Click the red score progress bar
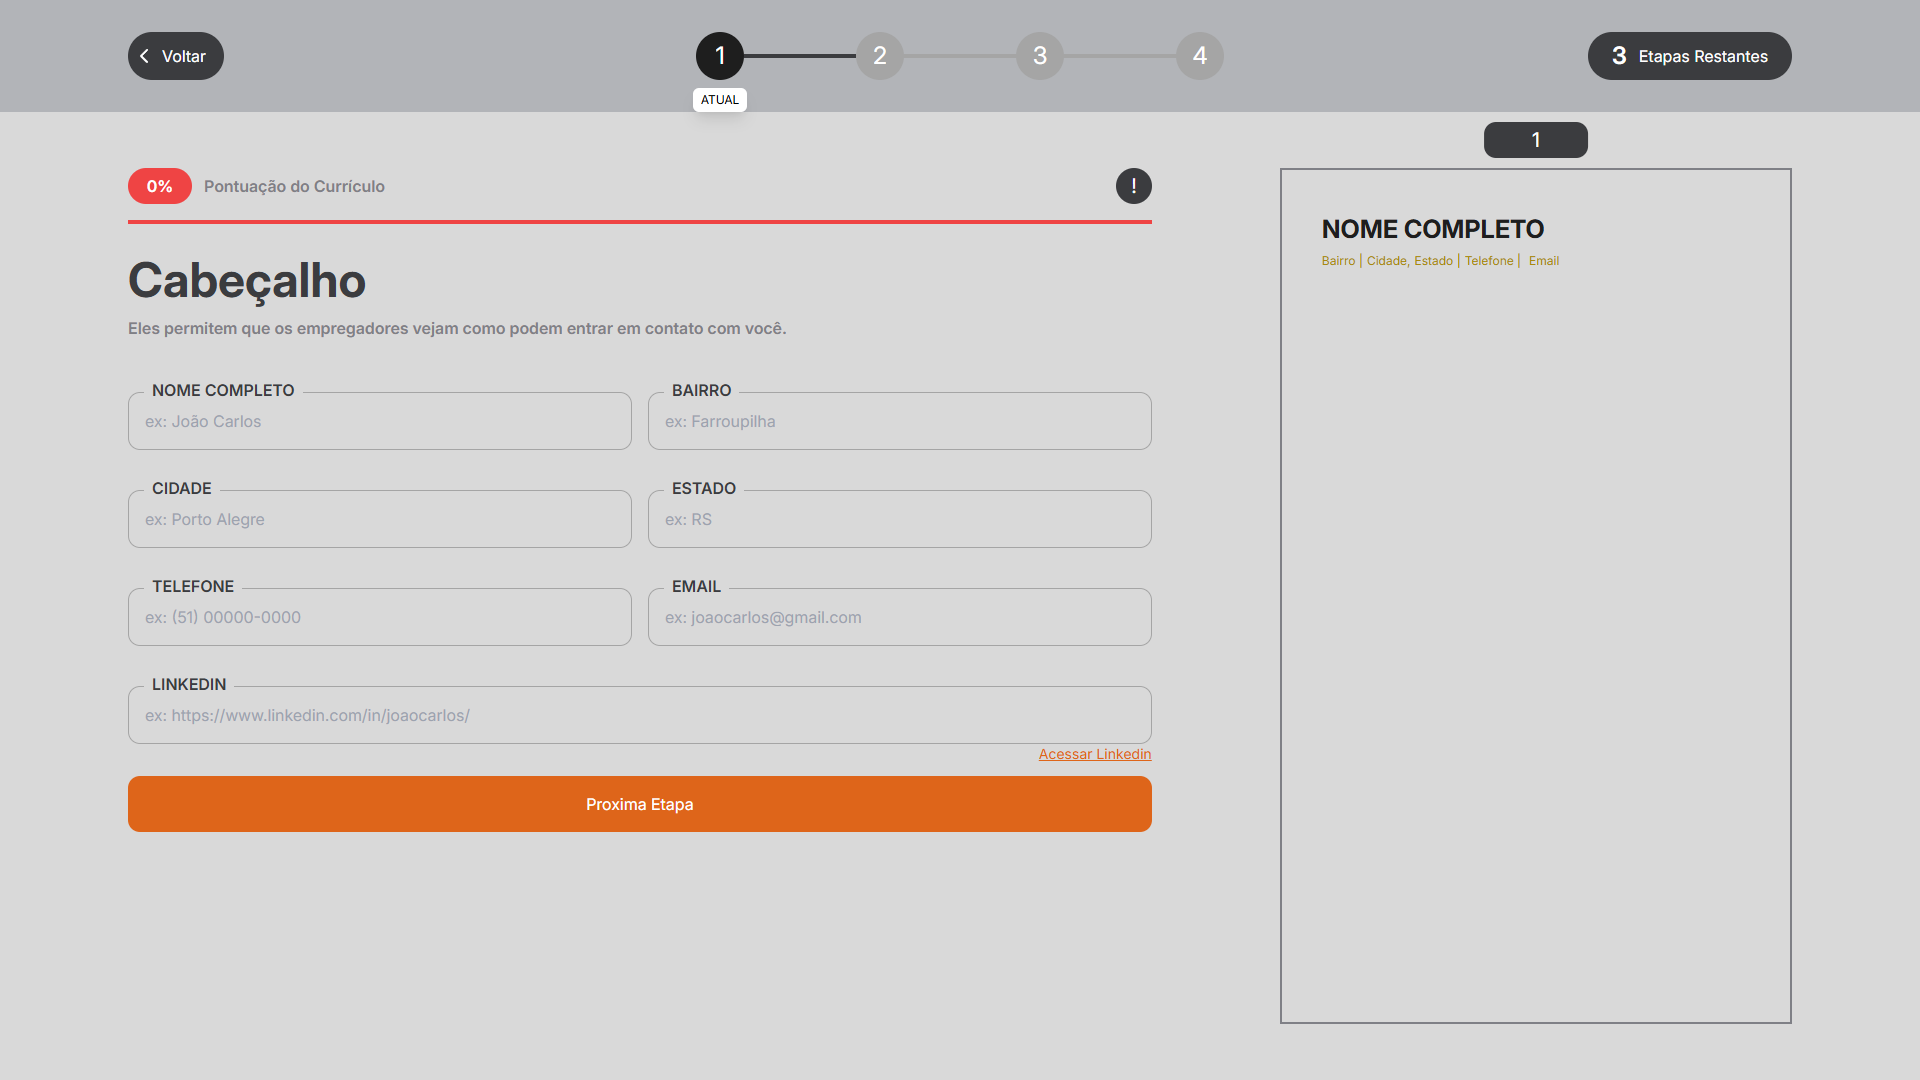 [640, 222]
